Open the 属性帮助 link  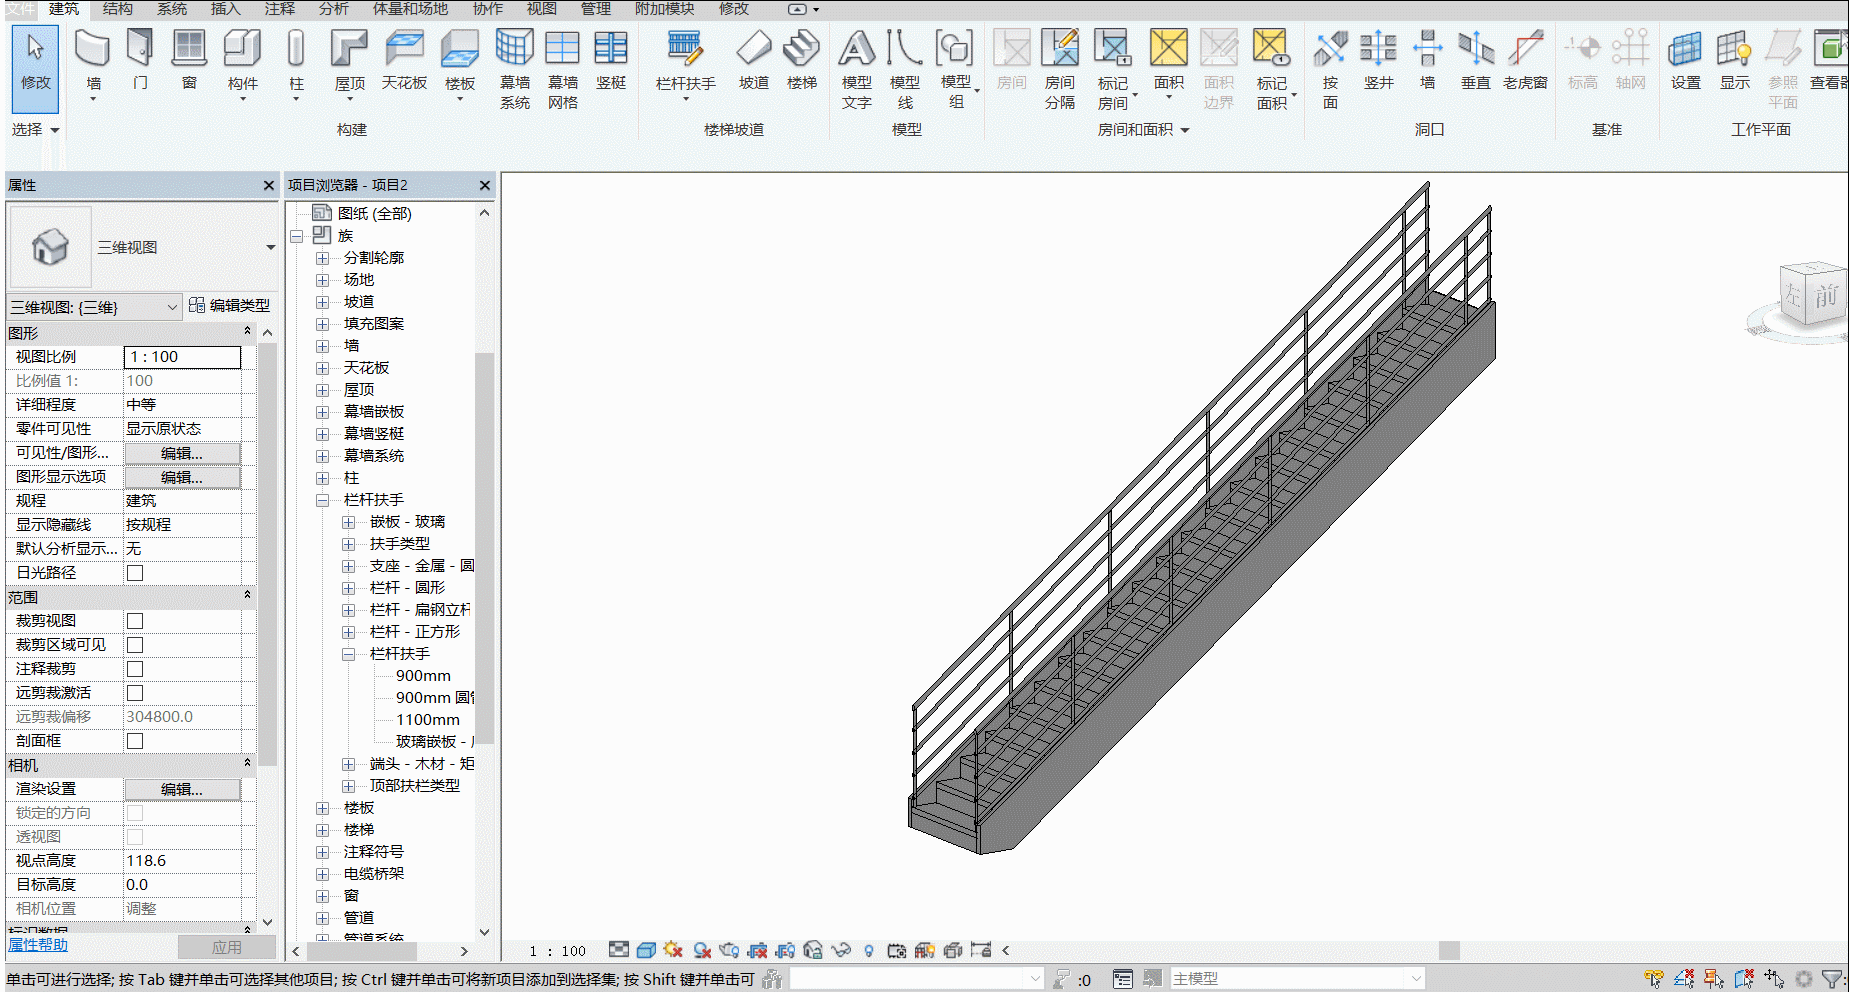(38, 945)
